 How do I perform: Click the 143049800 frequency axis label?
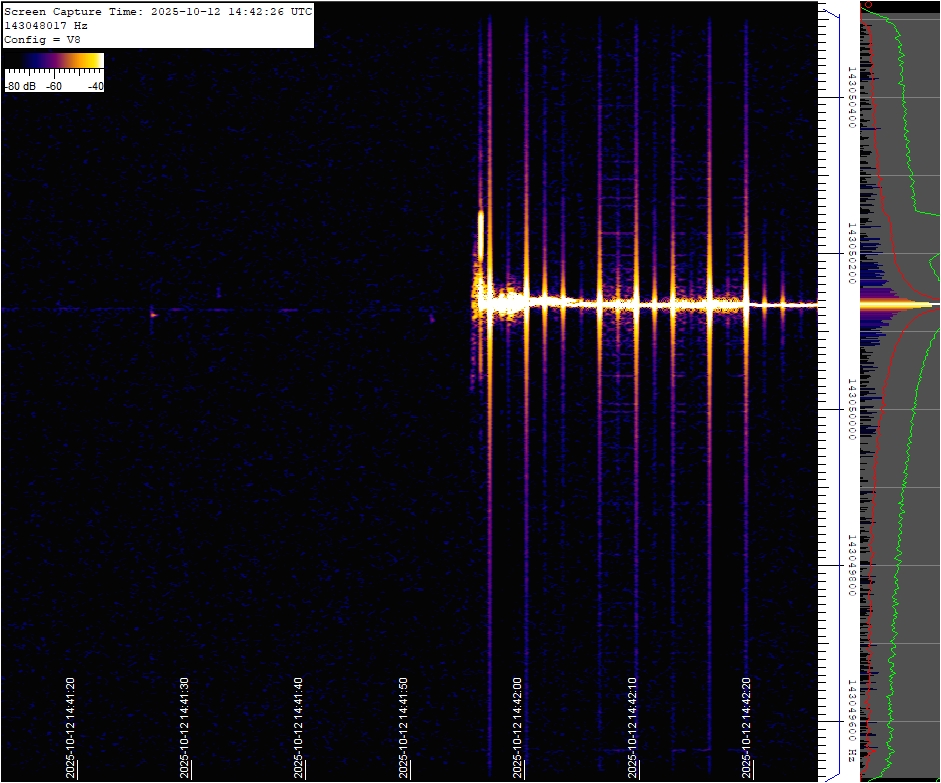[851, 565]
